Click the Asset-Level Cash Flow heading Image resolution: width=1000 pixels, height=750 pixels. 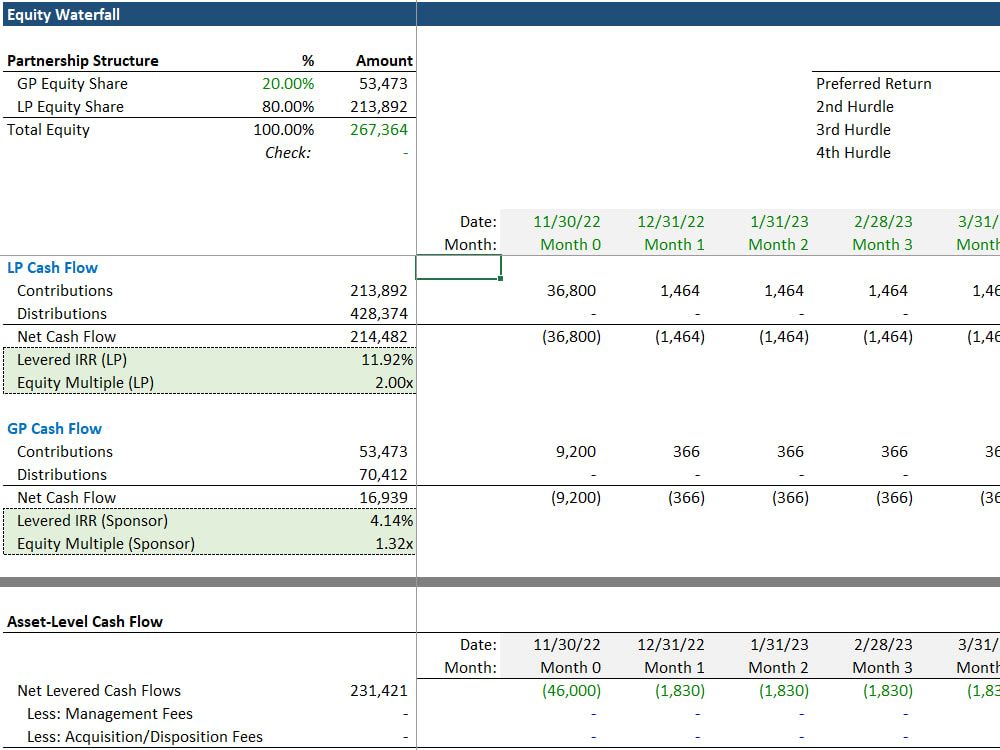[85, 621]
